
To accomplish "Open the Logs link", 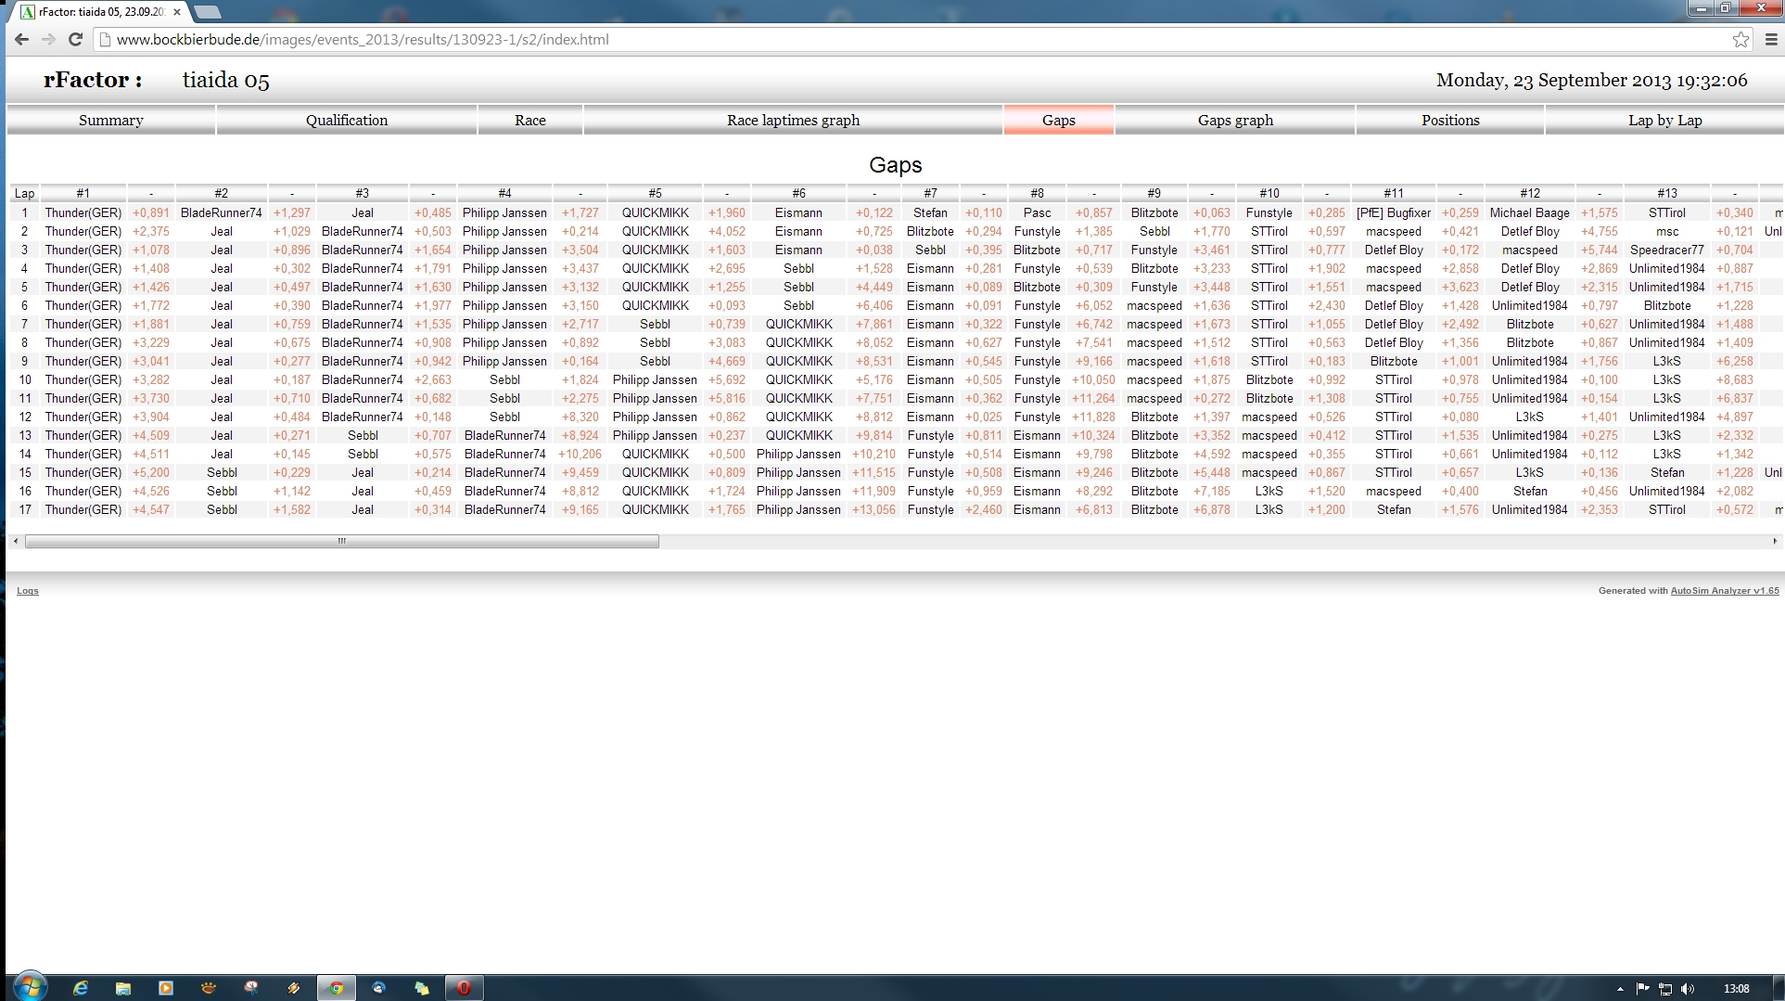I will click(27, 591).
